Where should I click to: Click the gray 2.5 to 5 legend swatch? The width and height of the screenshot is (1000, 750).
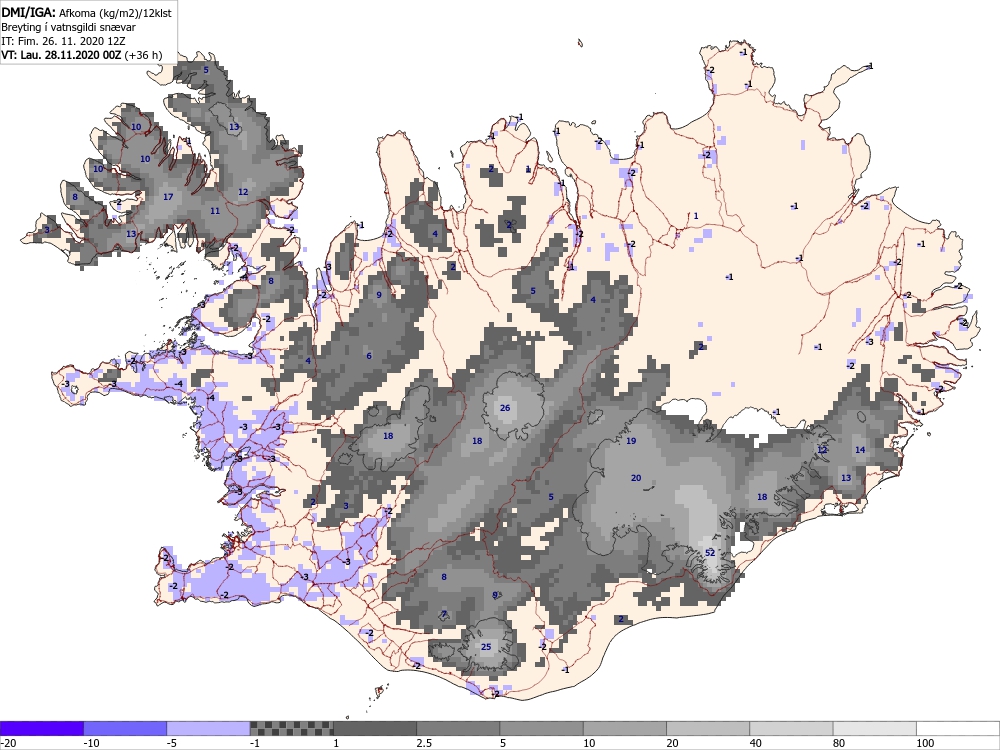point(458,728)
